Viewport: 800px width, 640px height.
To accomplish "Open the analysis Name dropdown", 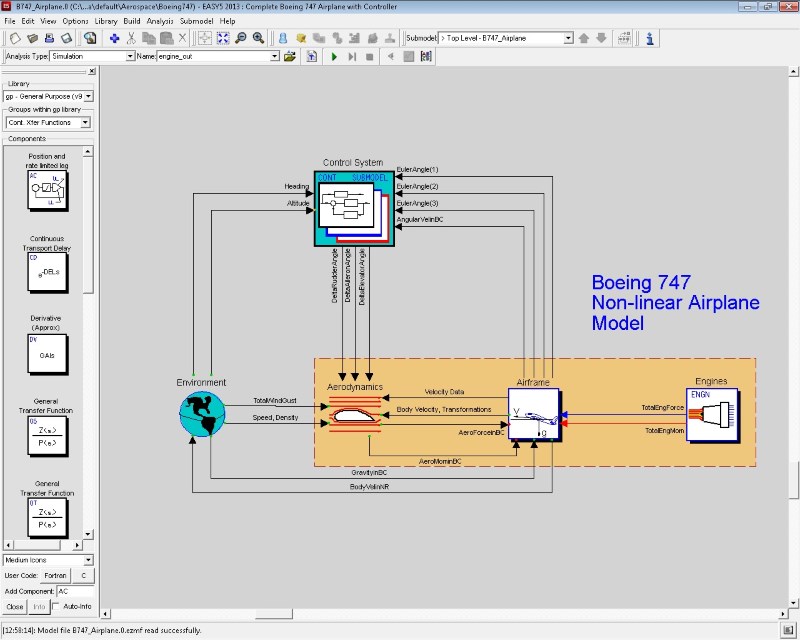I will coord(275,56).
